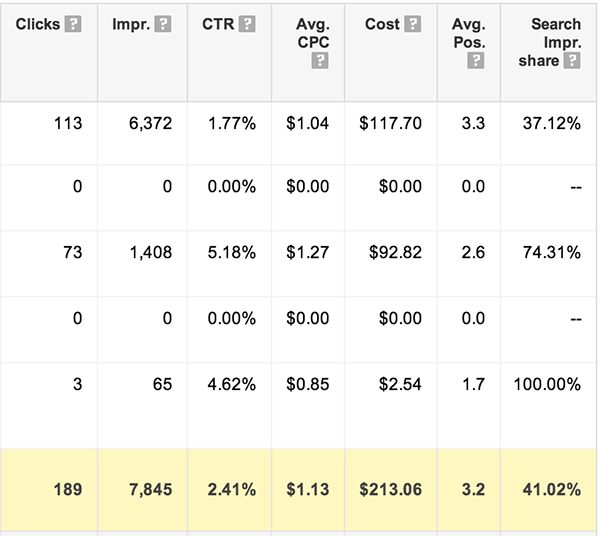
Task: Click the 2.6 average position value
Action: 473,253
